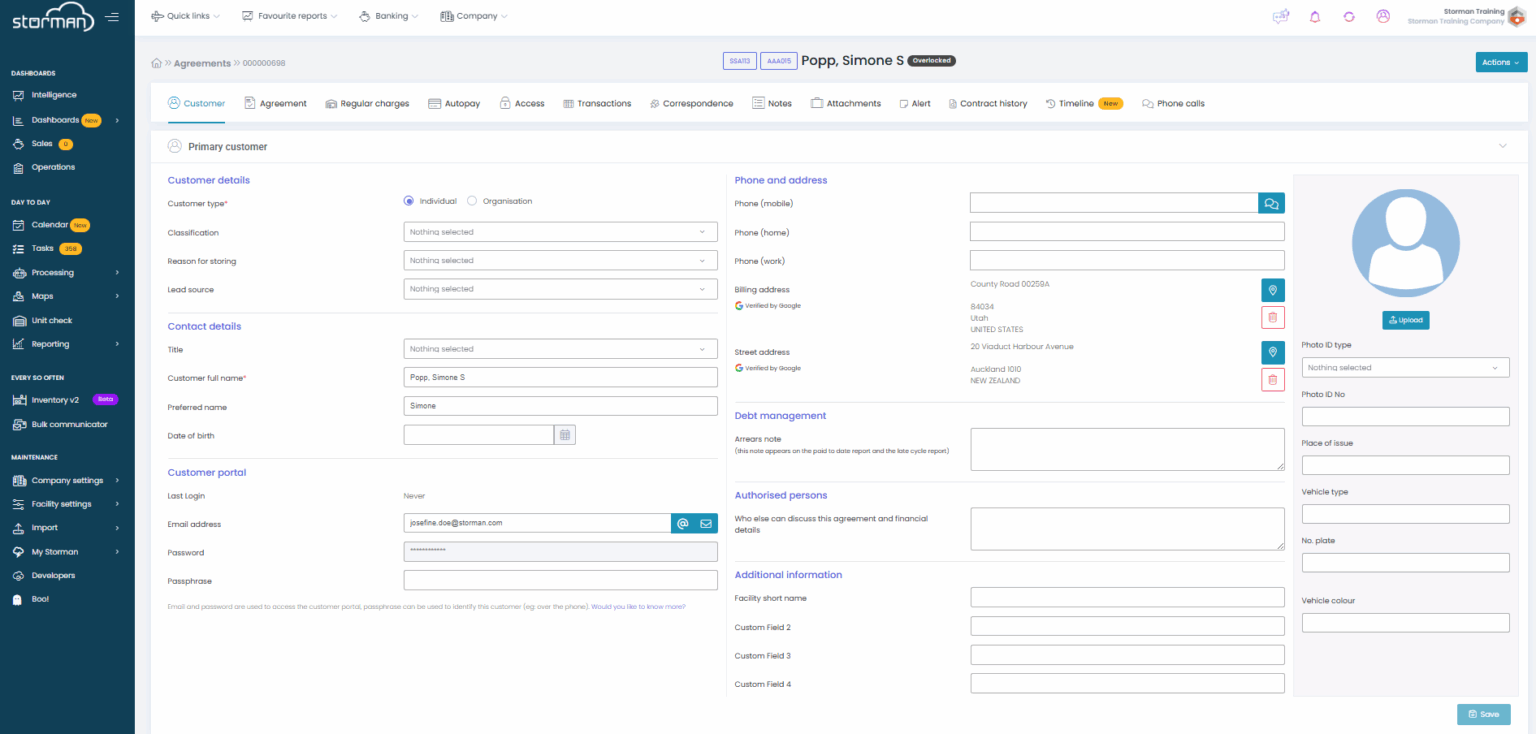Viewport: 1536px width, 734px height.
Task: Click the chat messages icon in header
Action: tap(1280, 16)
